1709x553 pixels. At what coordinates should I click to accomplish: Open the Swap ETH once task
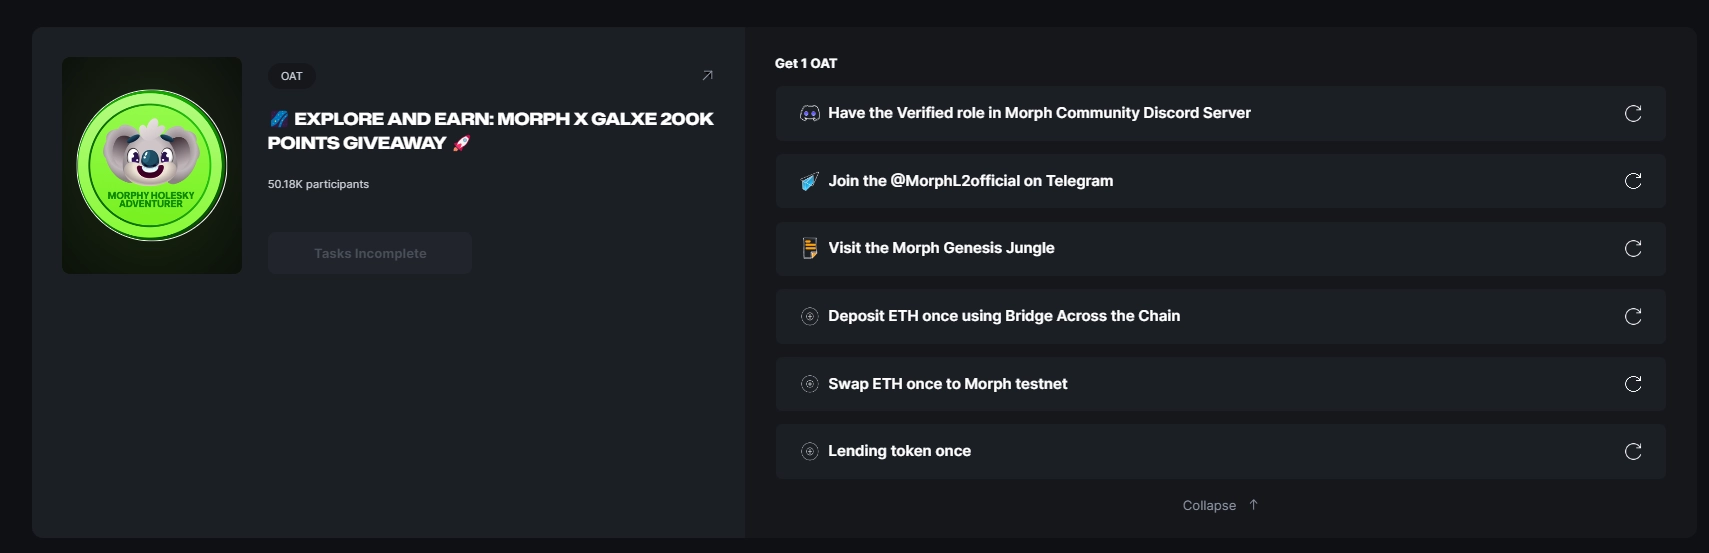[947, 384]
